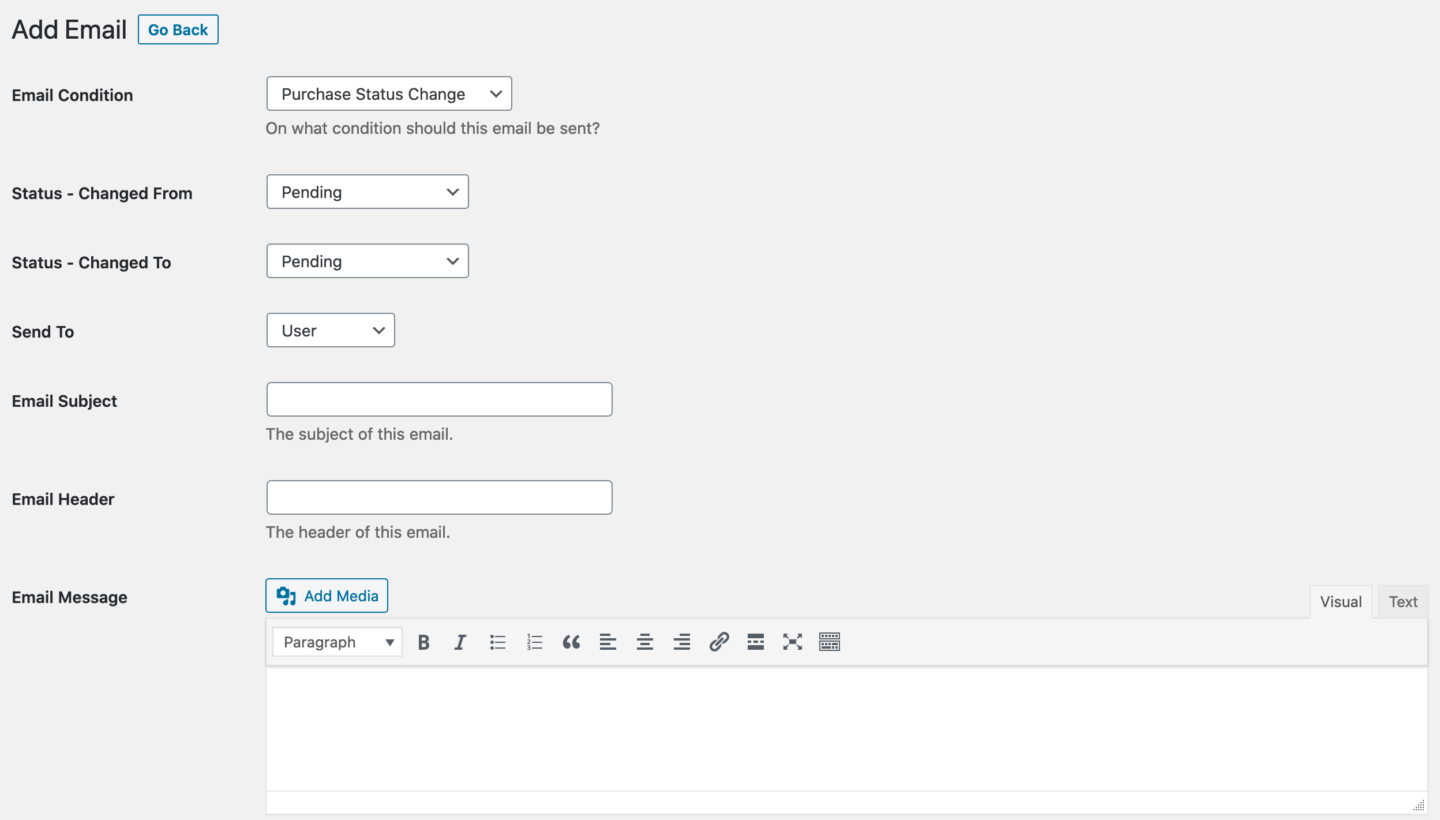Toggle the advanced editor toolbar
This screenshot has height=820, width=1440.
[829, 641]
